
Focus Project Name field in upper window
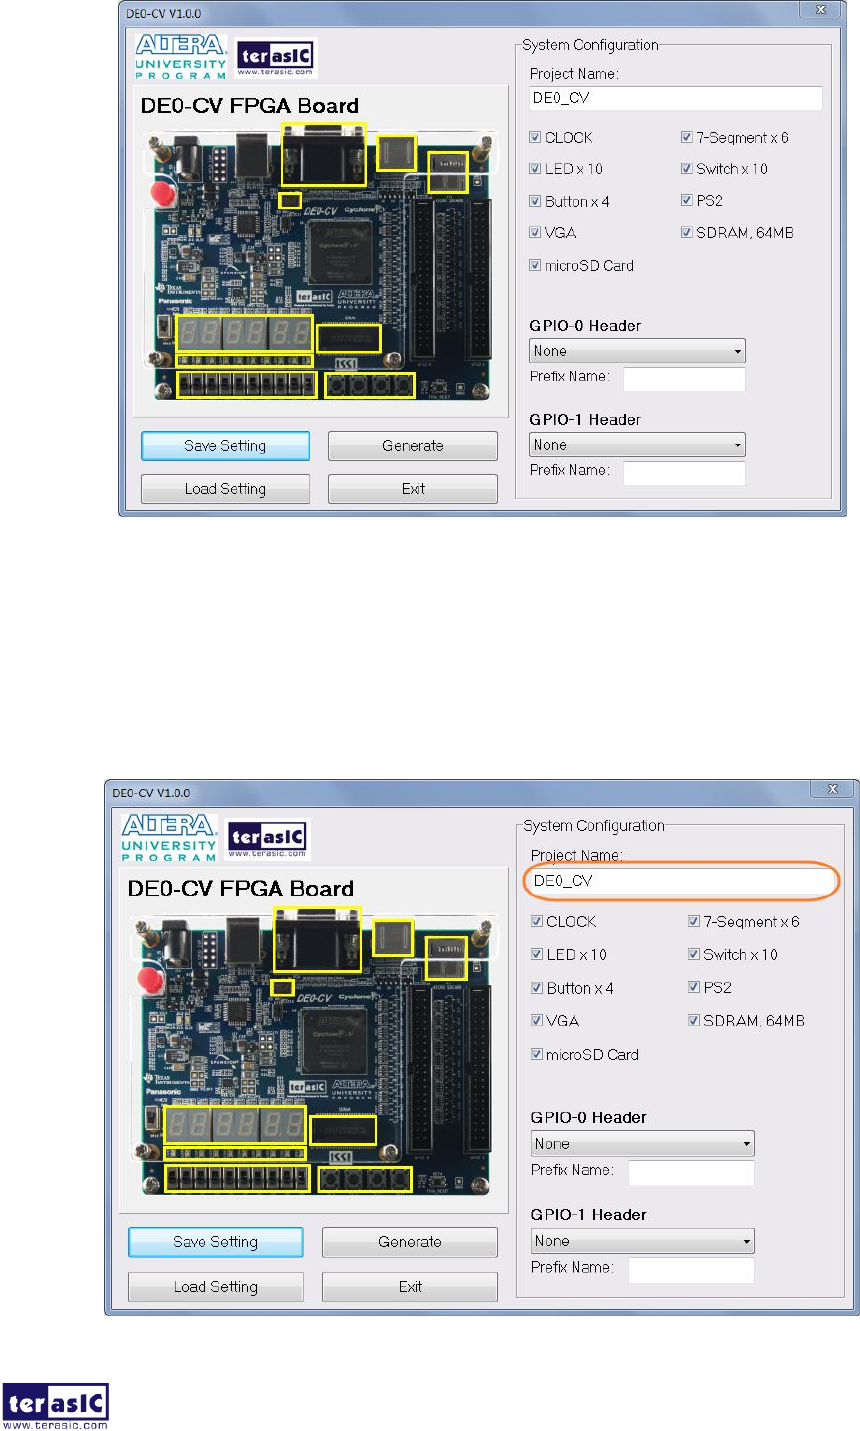tap(676, 98)
